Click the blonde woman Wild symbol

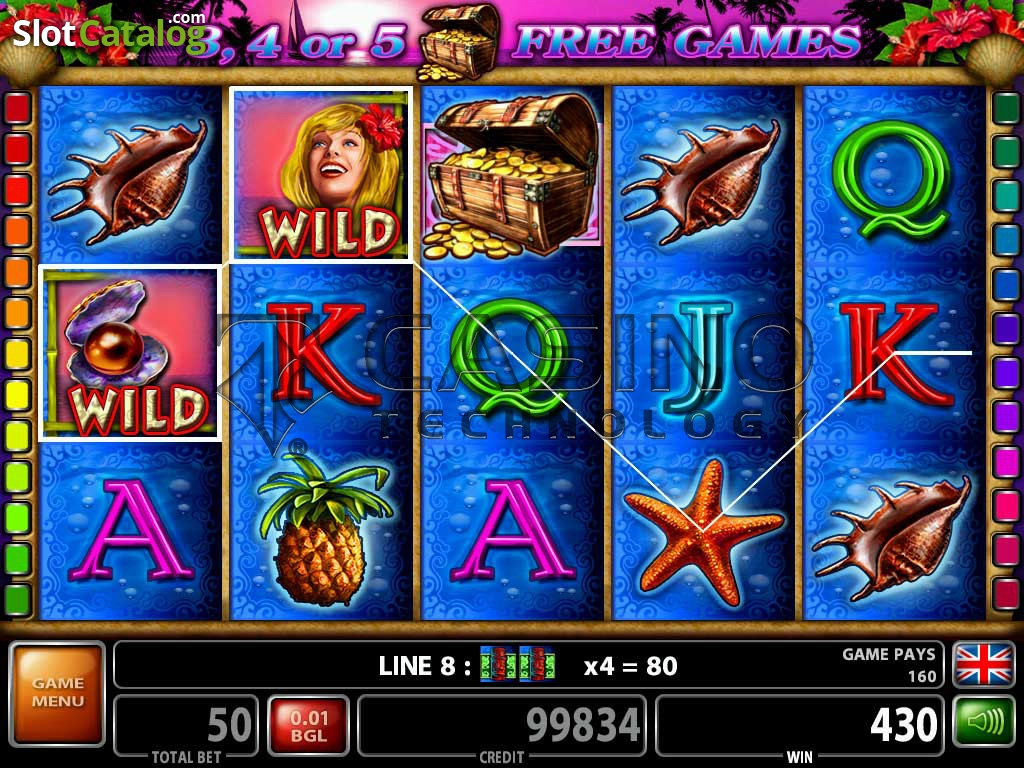tap(321, 174)
